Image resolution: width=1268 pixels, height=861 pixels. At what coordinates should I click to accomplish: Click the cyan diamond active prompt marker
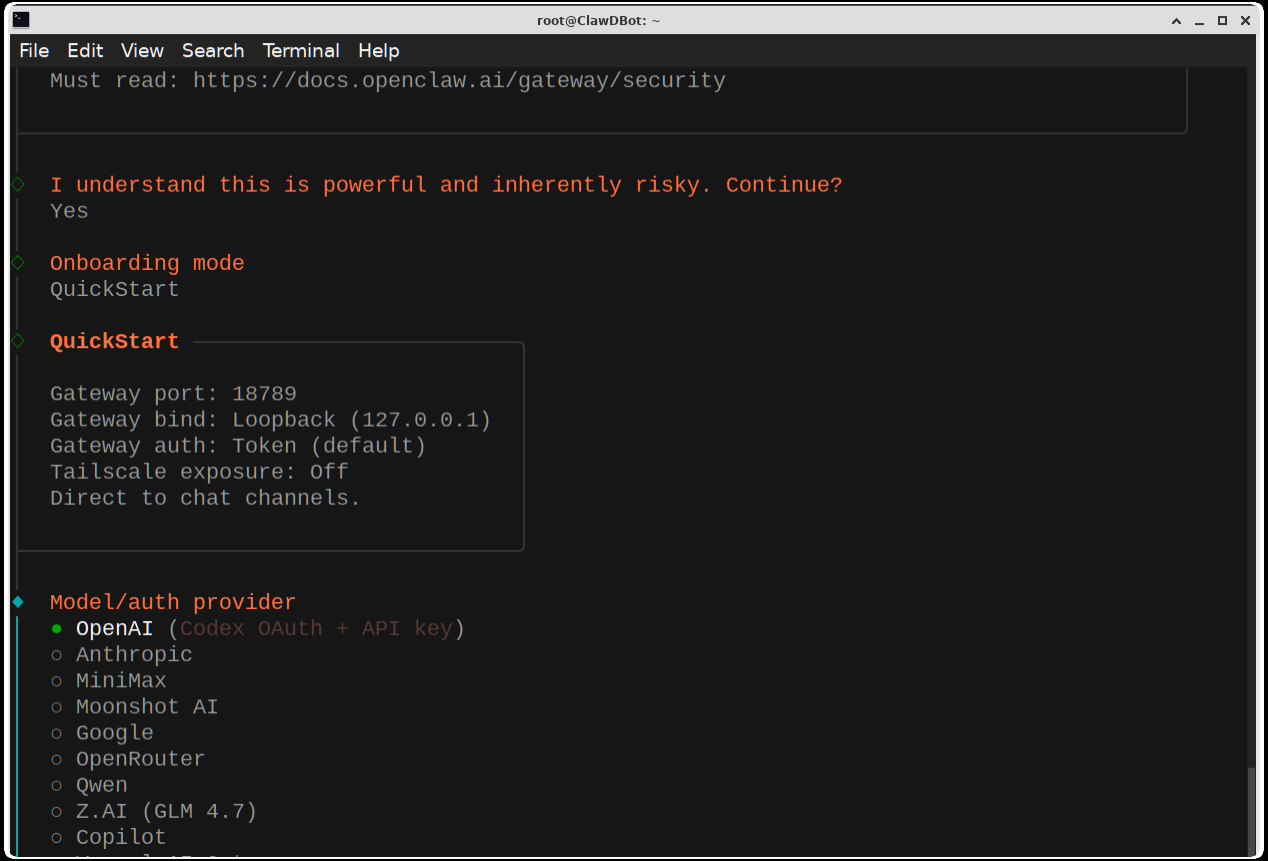17,602
